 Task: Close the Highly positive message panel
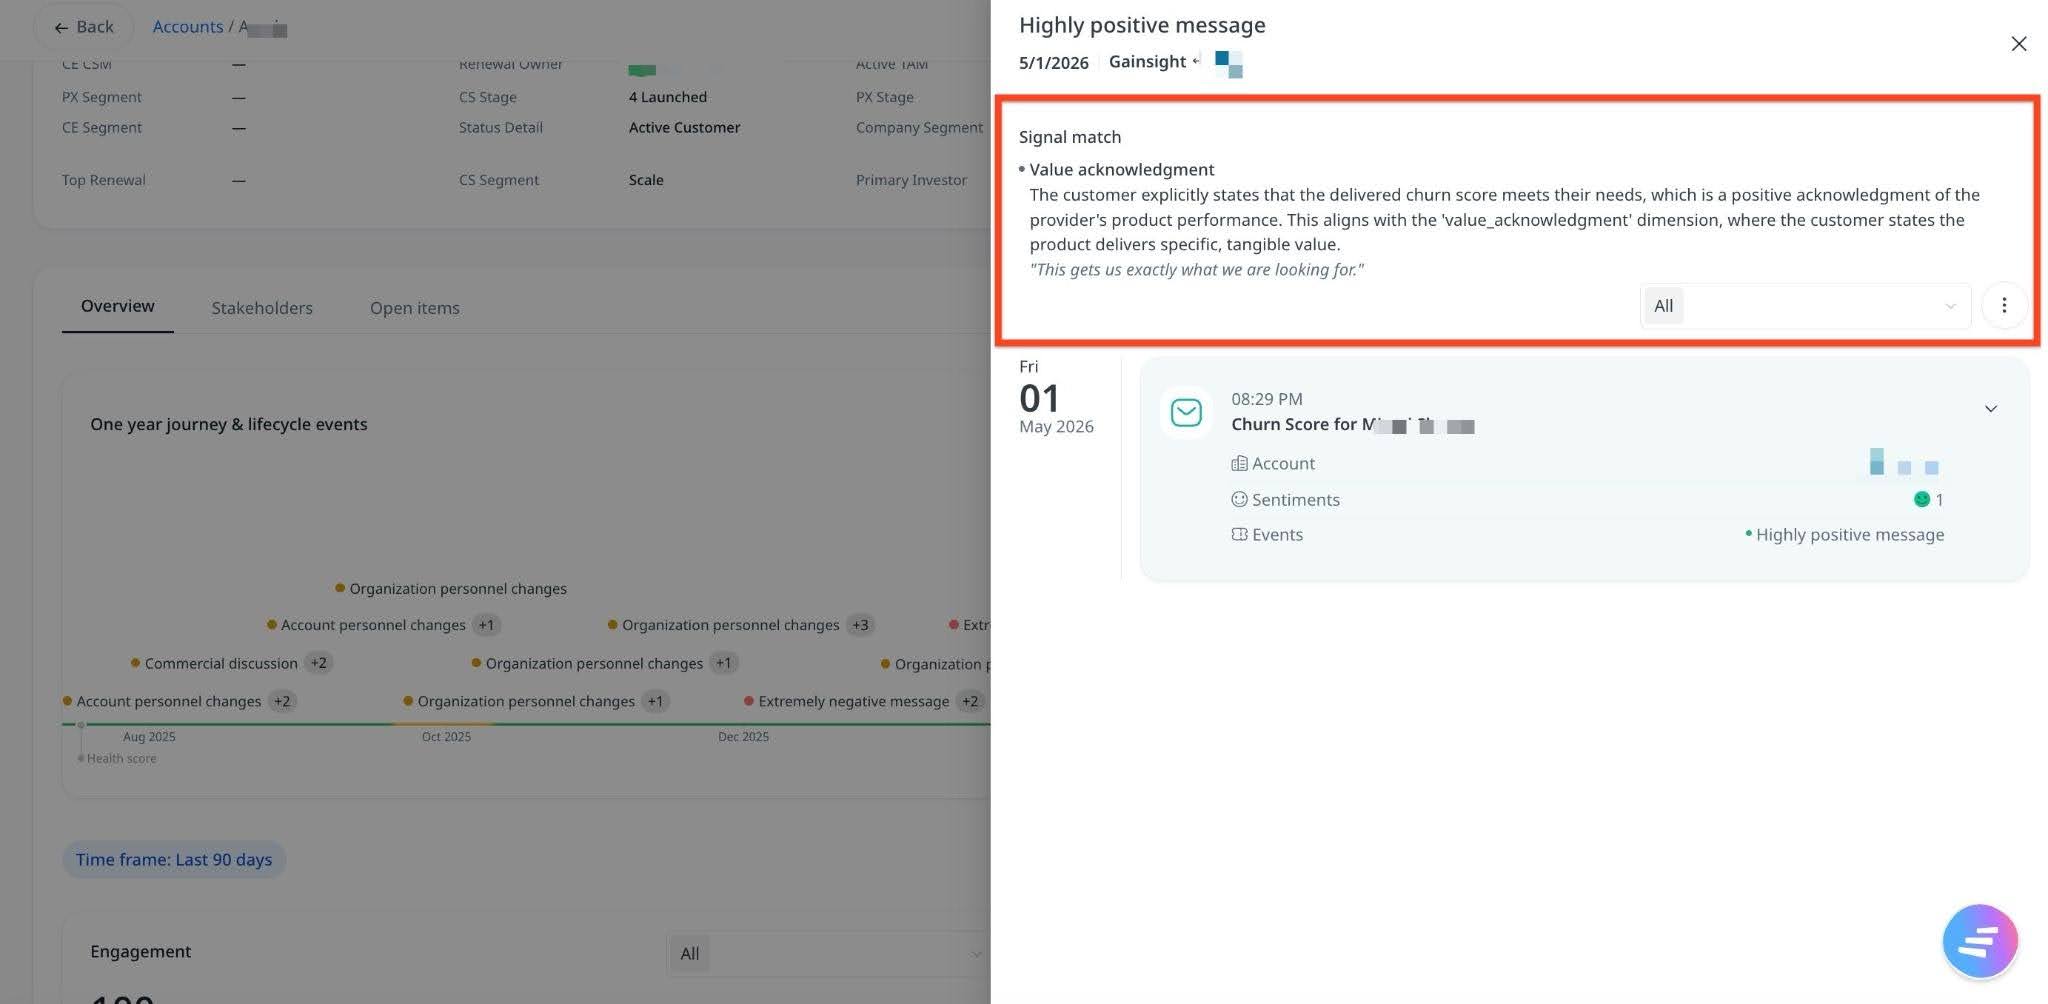[x=2018, y=44]
